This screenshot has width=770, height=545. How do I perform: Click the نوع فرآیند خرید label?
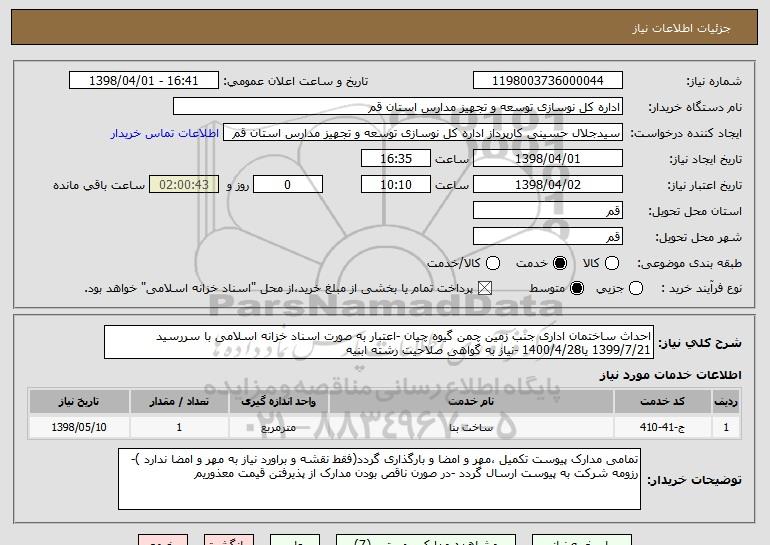pyautogui.click(x=701, y=289)
